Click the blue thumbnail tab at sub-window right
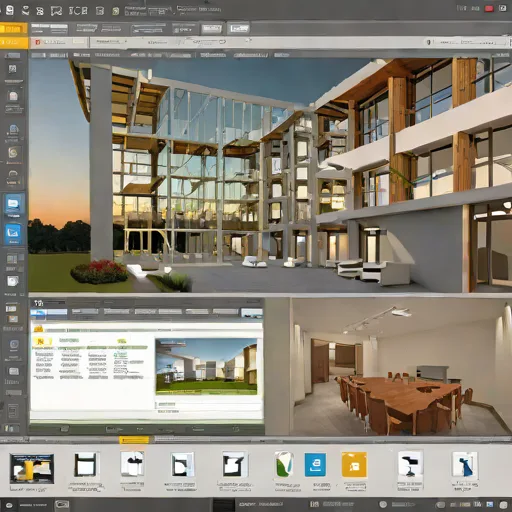 252,313
